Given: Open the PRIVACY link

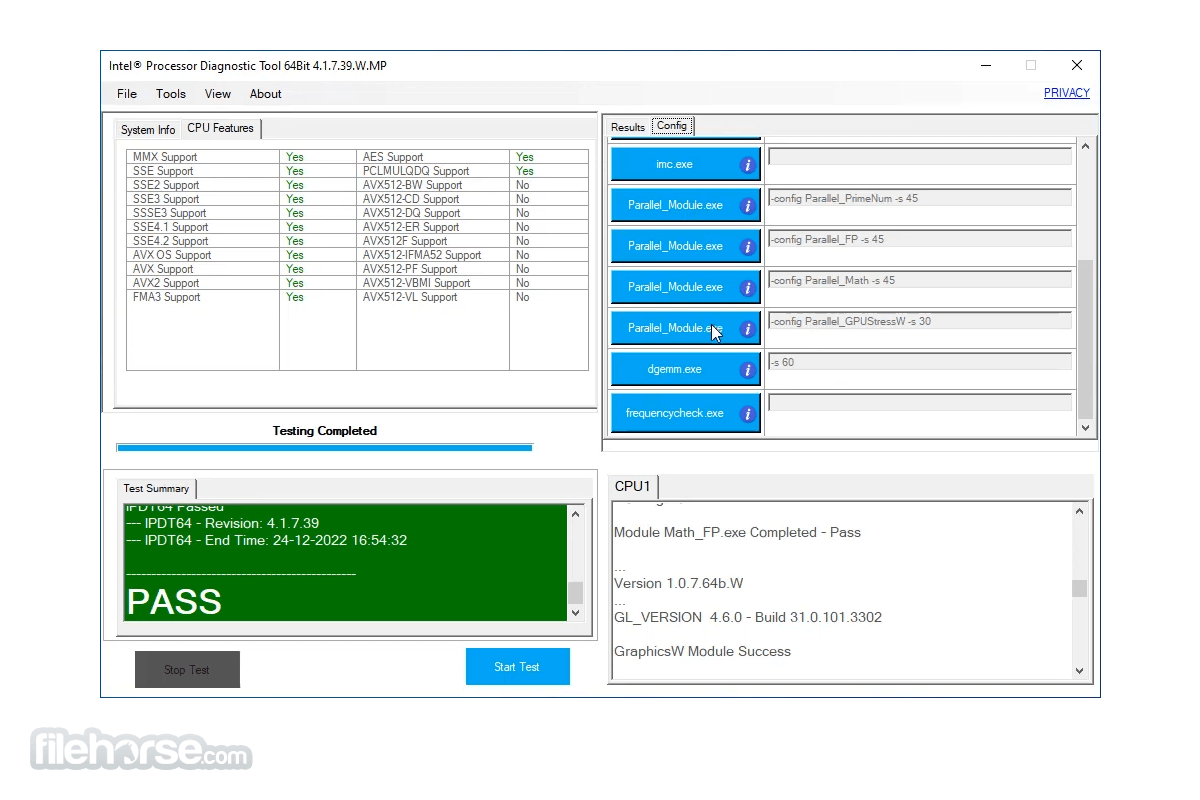Looking at the screenshot, I should (x=1067, y=93).
